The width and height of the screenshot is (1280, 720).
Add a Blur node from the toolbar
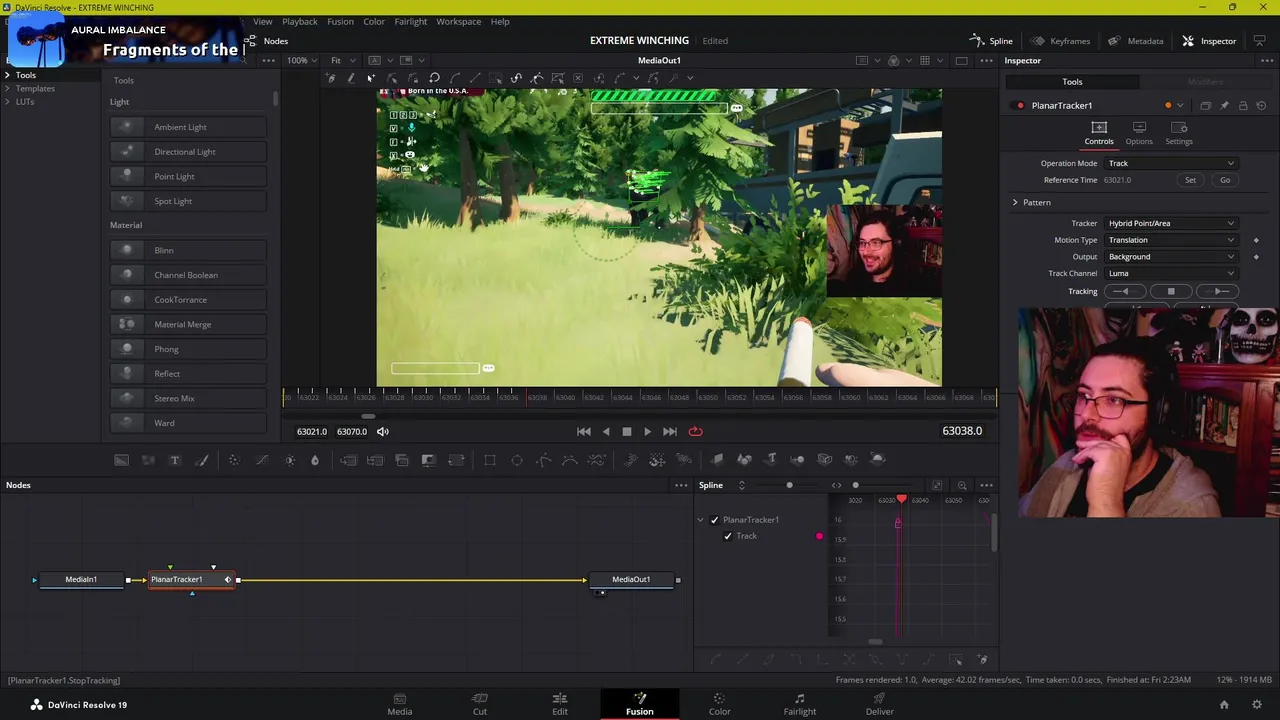[x=315, y=460]
